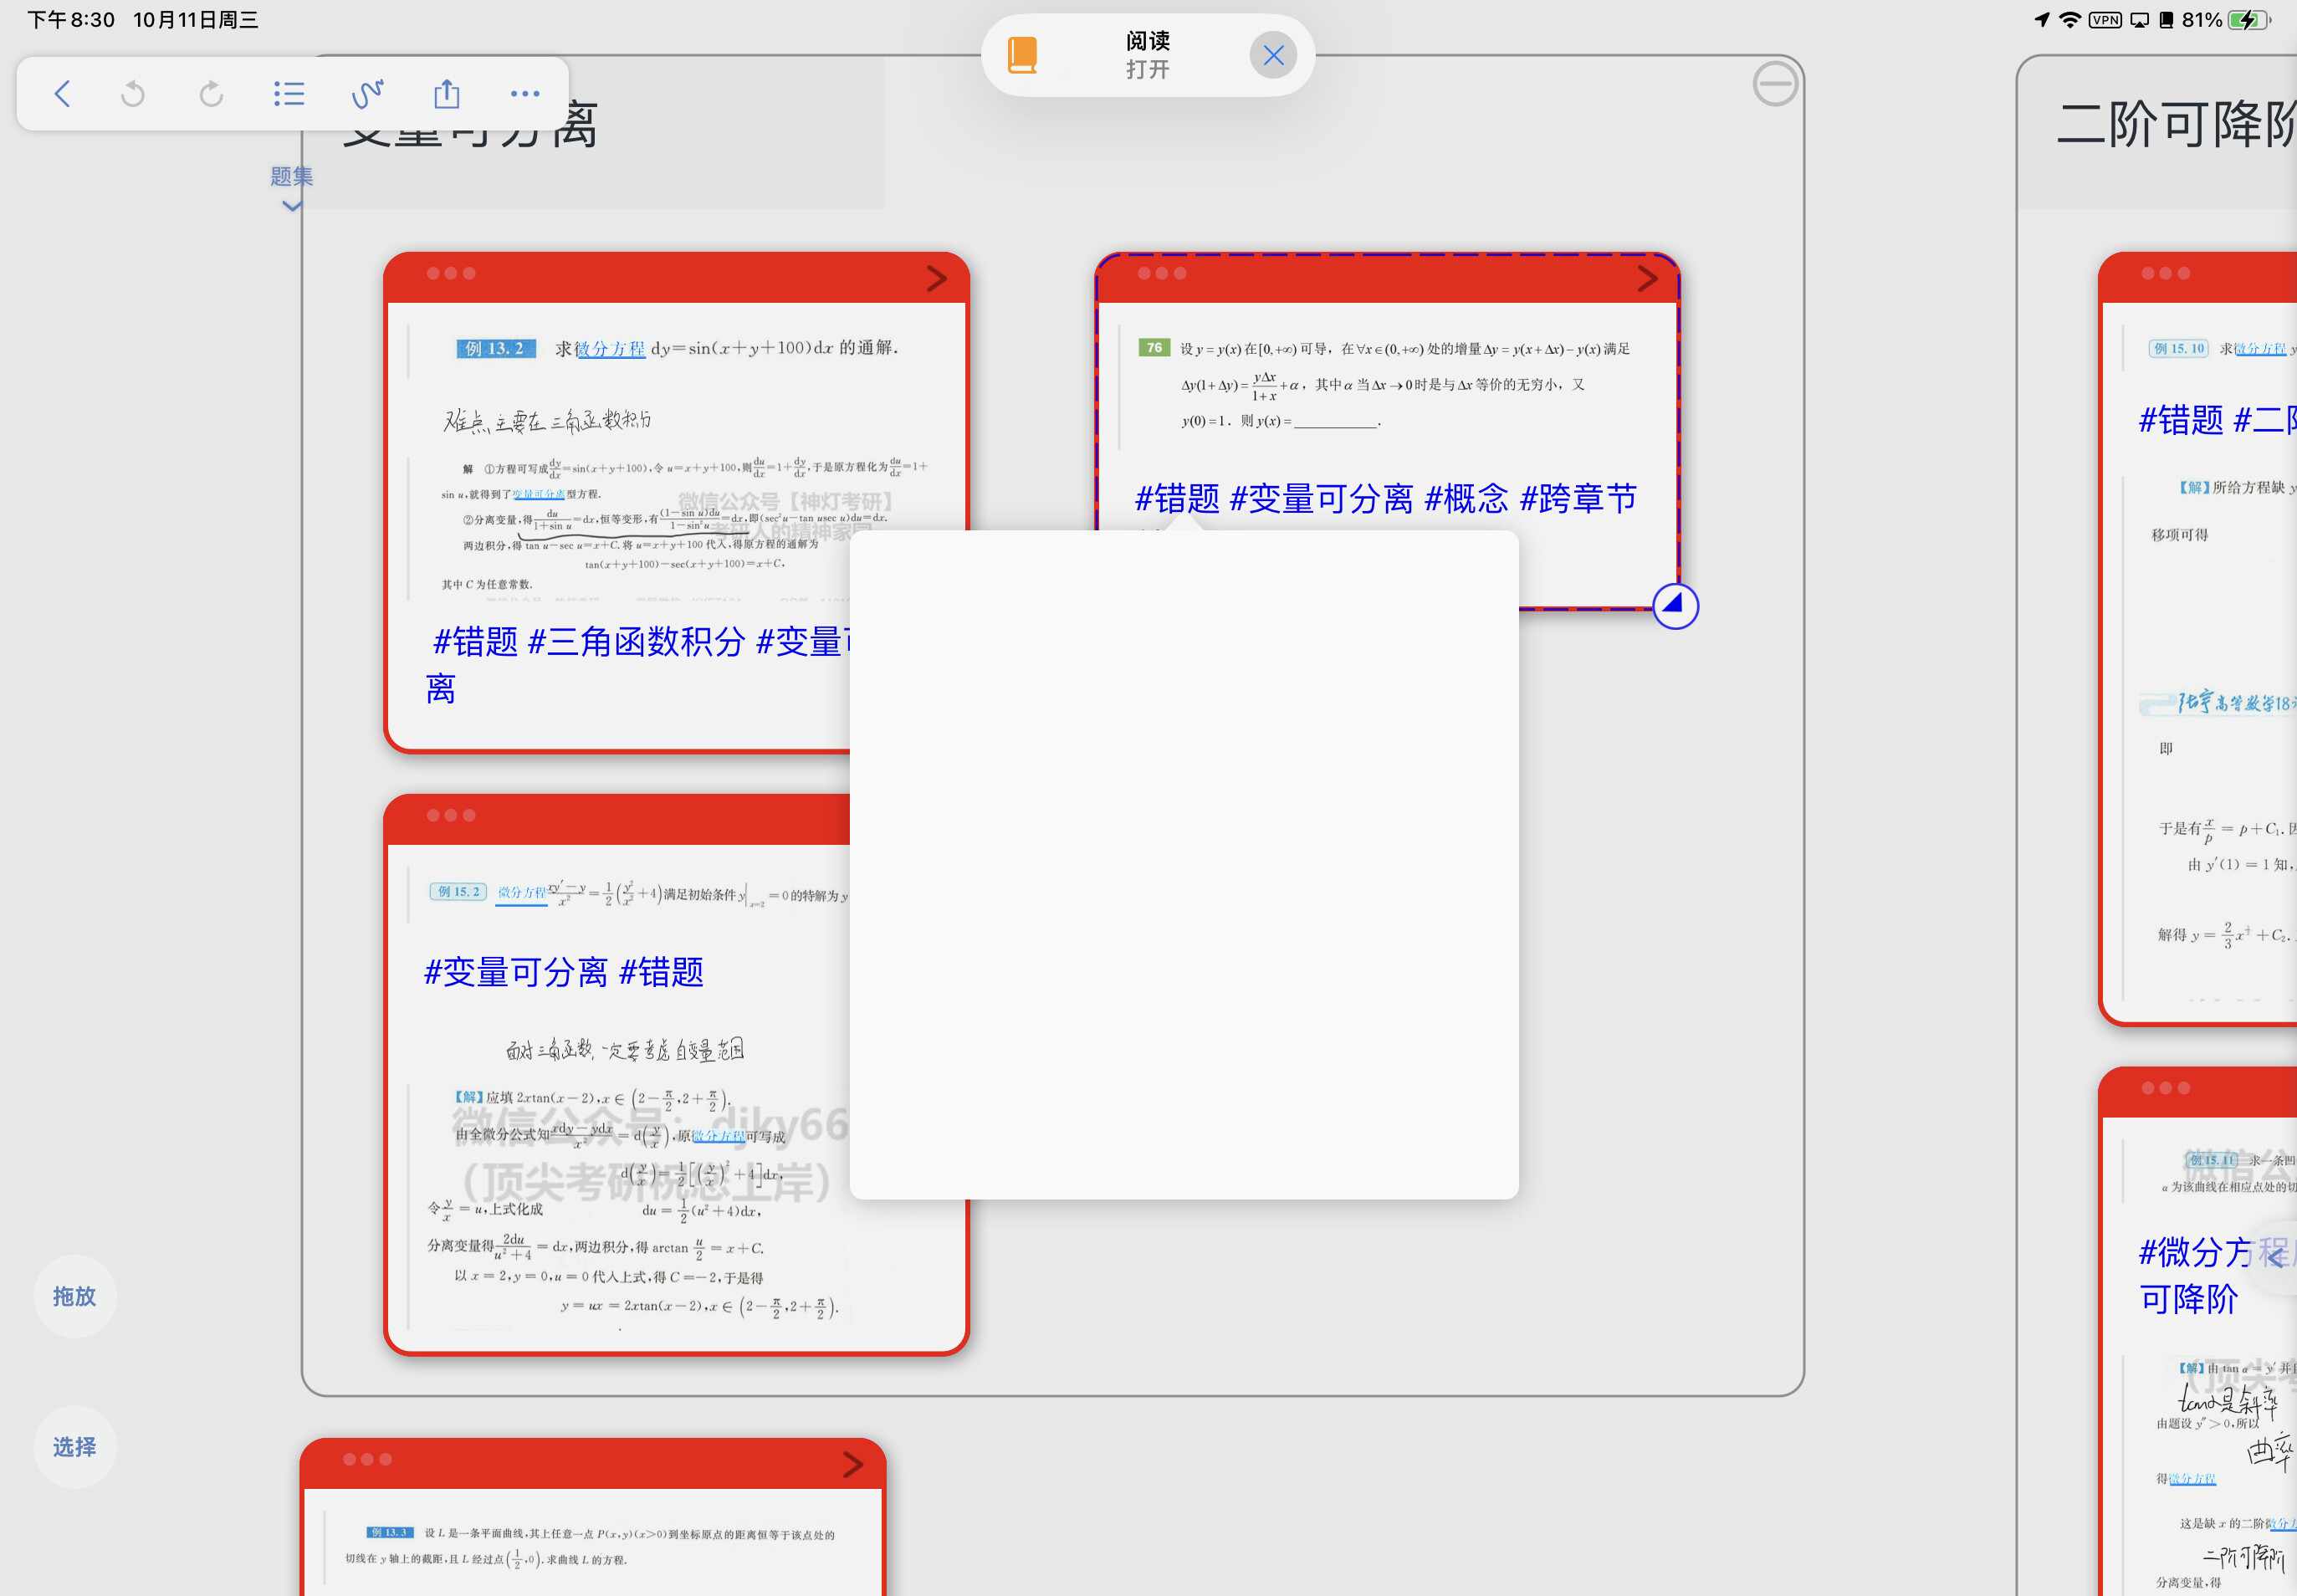Open 阅读 打开 banner text
The image size is (2297, 1596).
click(x=1147, y=55)
